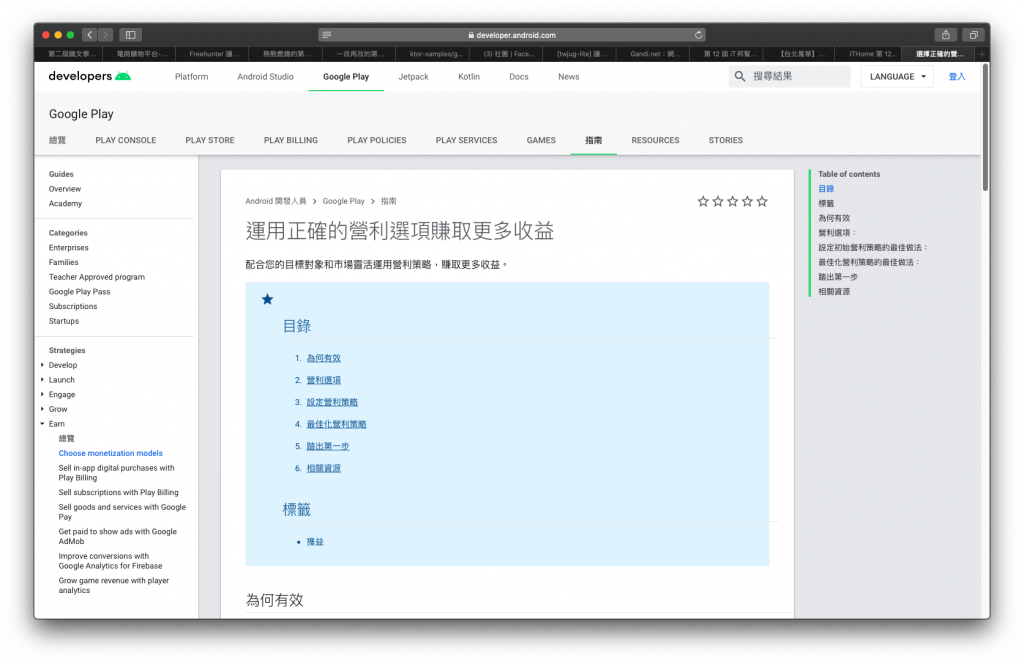Viewport: 1024px width, 664px height.
Task: Open Google Play Pass in sidebar
Action: [x=79, y=292]
